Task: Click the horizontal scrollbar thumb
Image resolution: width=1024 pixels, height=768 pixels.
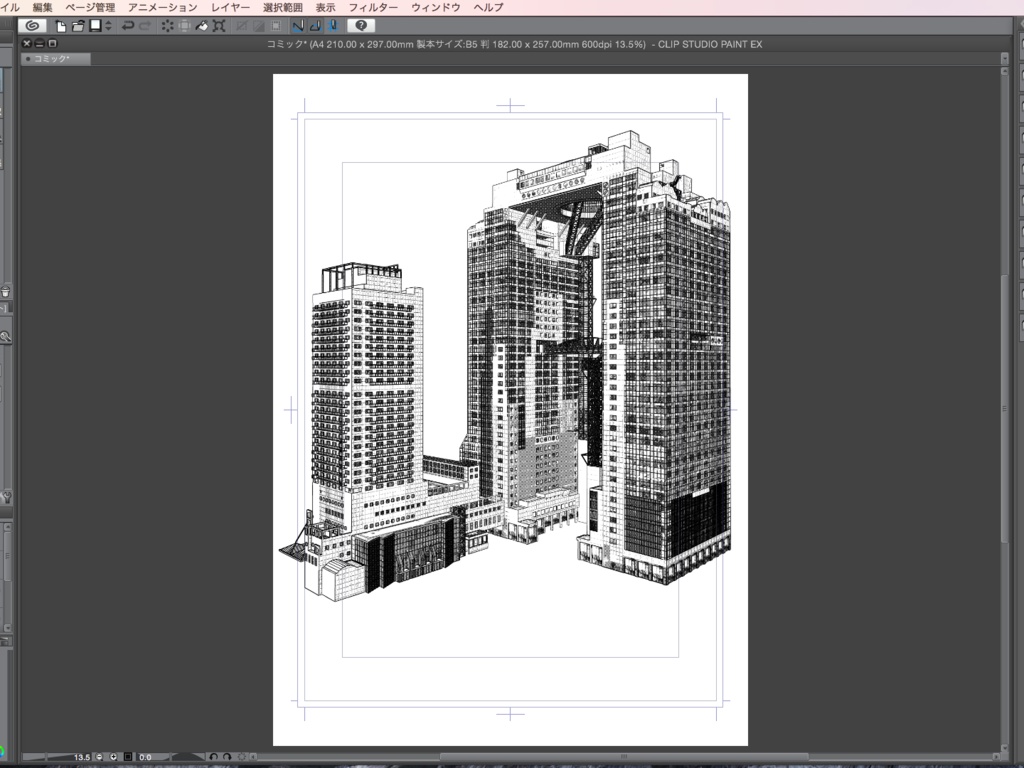Action: (x=624, y=757)
